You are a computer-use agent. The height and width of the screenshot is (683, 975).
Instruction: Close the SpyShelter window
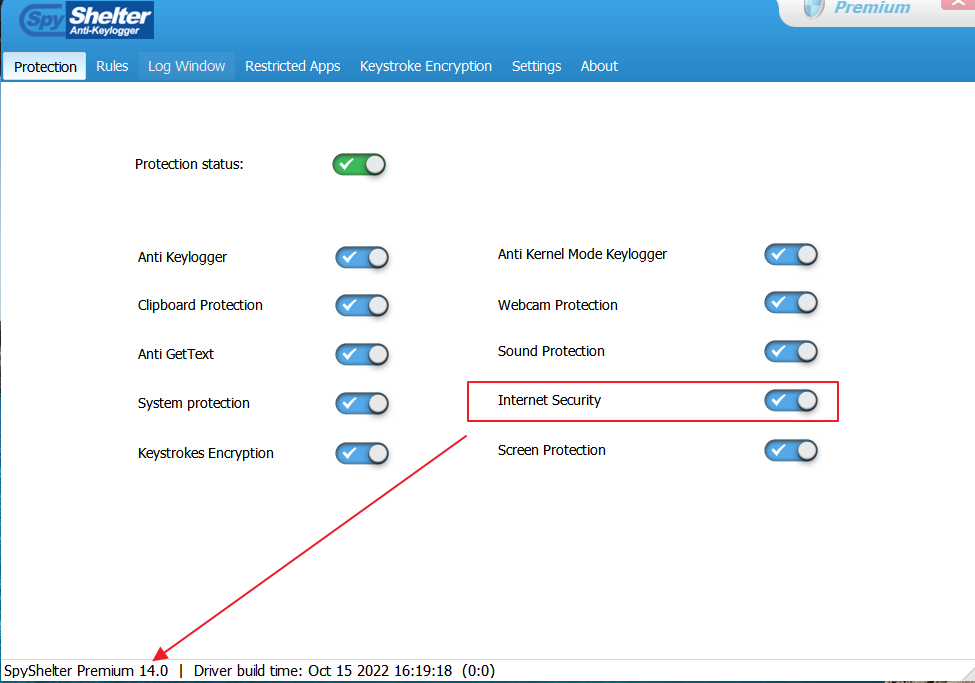point(959,4)
